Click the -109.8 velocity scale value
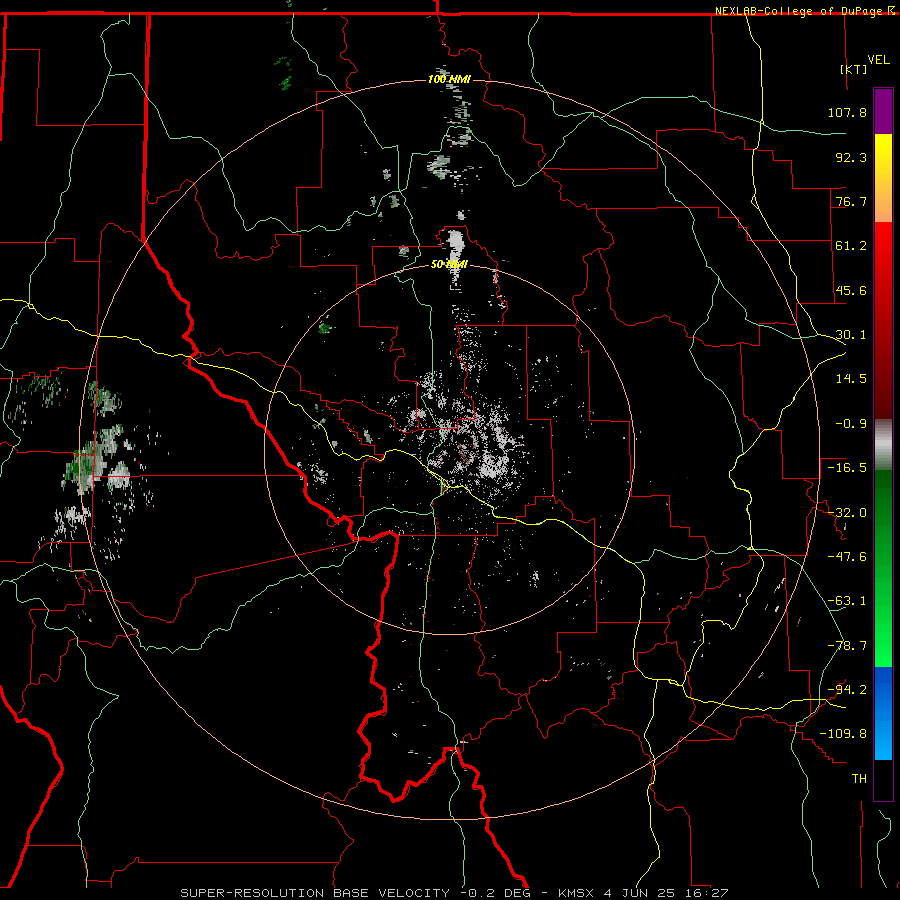The image size is (900, 900). click(x=843, y=734)
